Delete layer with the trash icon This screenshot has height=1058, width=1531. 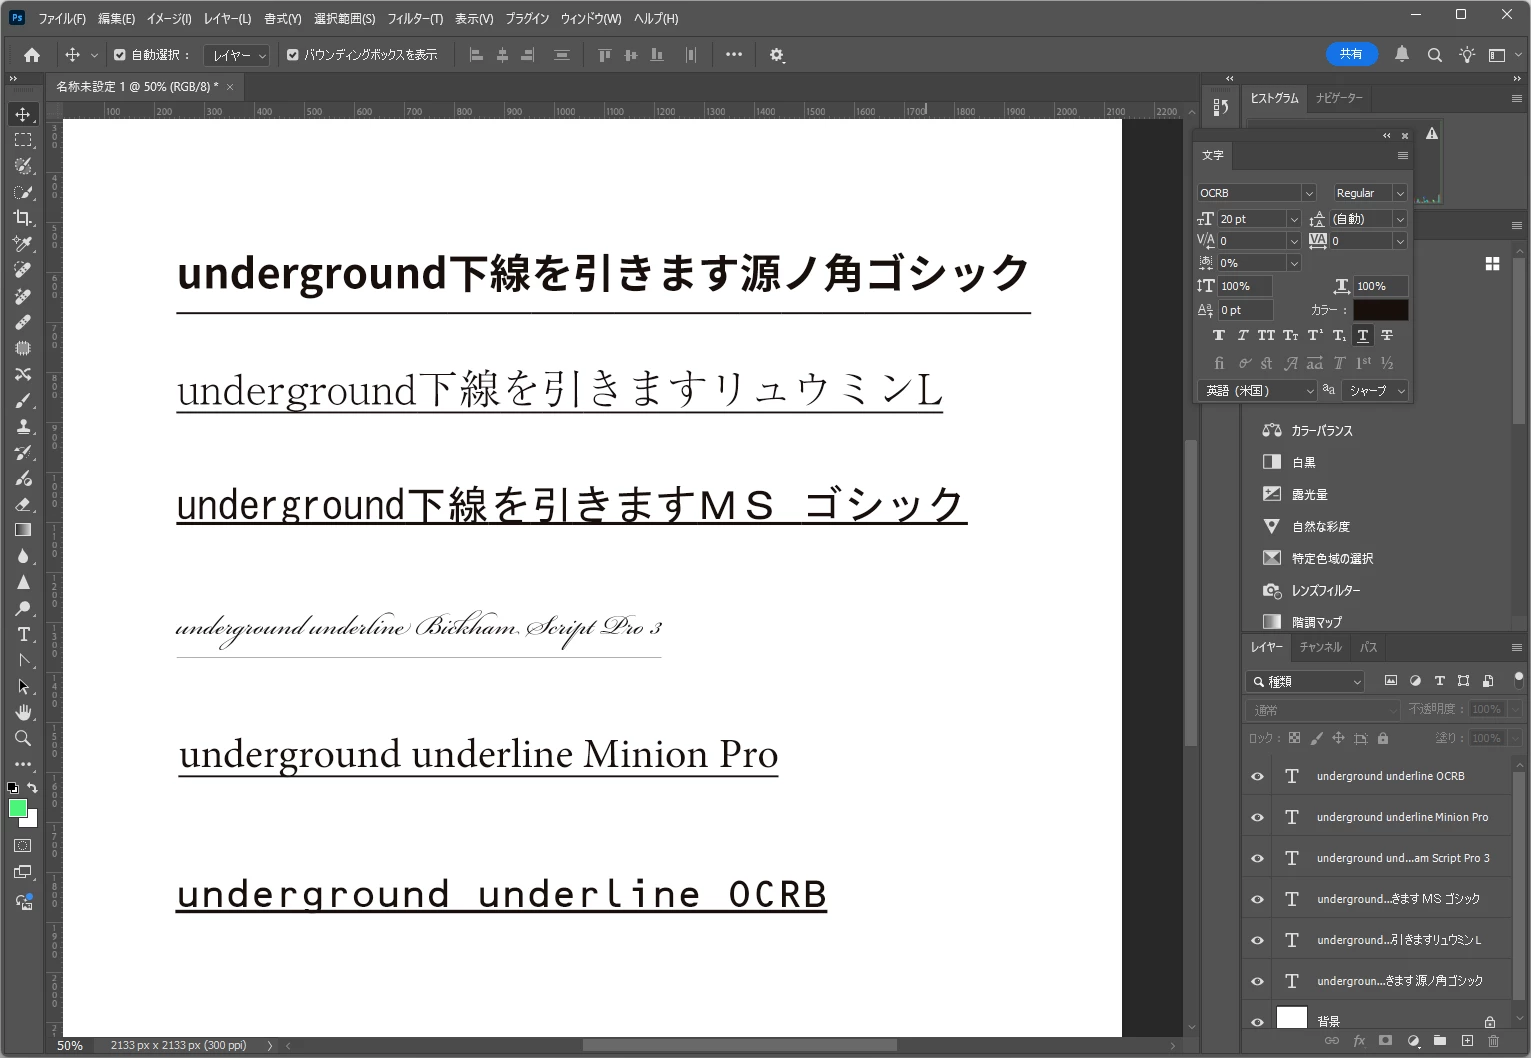click(1494, 1041)
